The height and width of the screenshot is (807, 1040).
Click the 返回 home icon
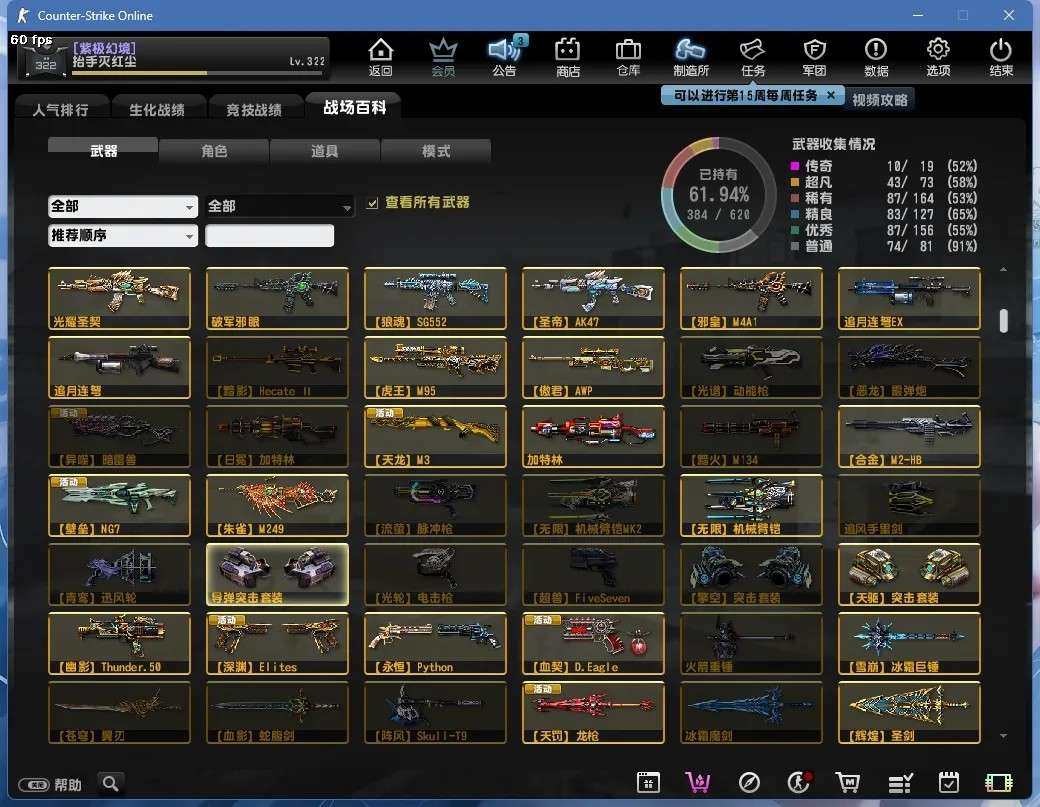pyautogui.click(x=380, y=56)
